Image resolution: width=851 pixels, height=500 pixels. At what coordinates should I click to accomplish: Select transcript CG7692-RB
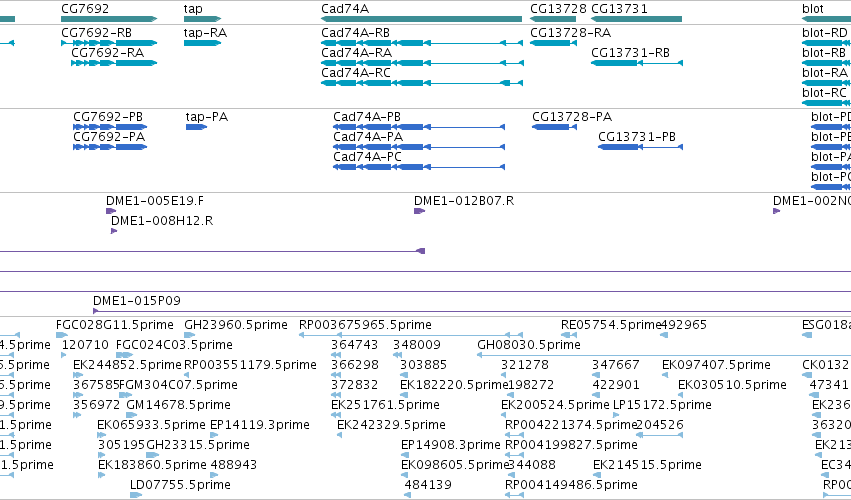109,43
